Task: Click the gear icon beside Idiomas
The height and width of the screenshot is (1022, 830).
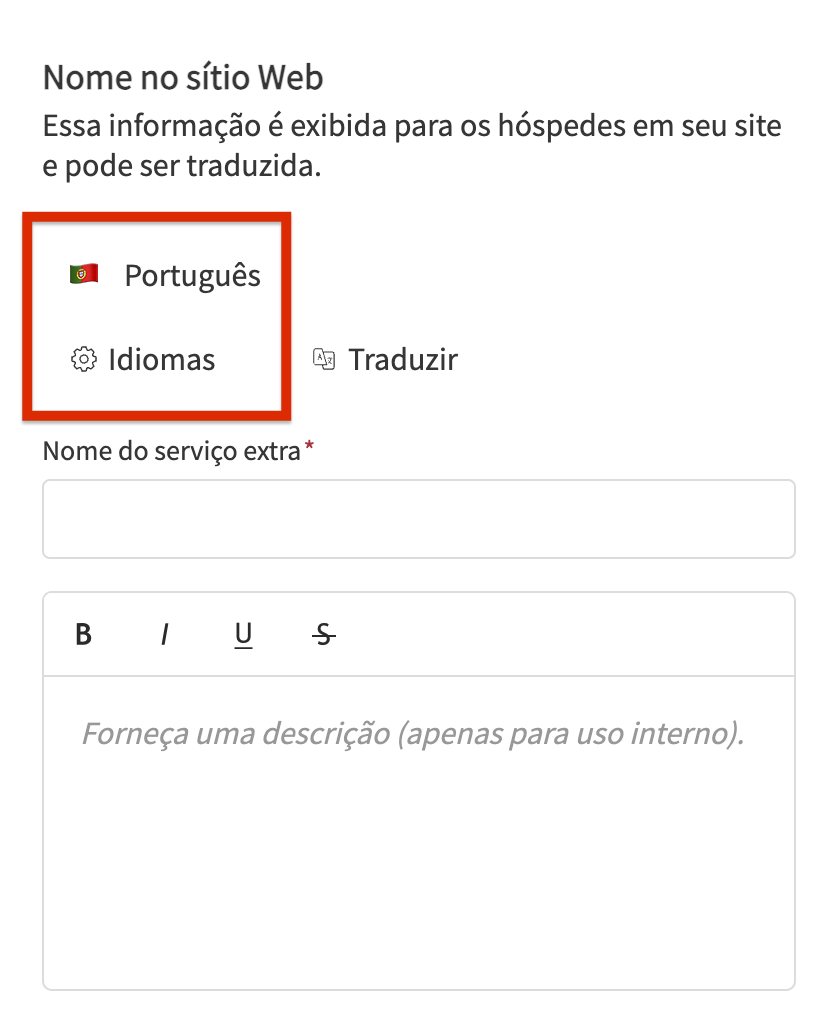Action: coord(83,359)
